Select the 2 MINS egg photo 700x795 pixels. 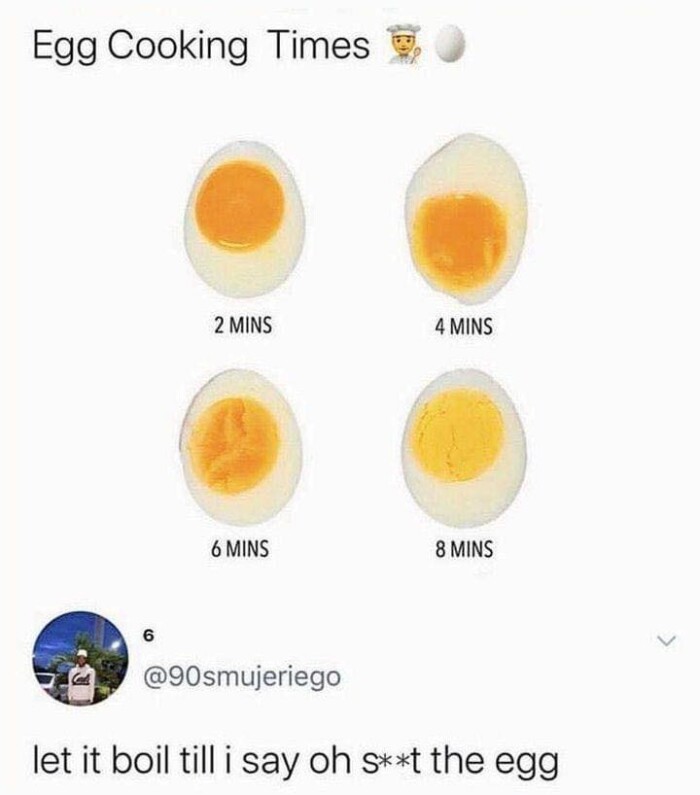click(x=243, y=219)
